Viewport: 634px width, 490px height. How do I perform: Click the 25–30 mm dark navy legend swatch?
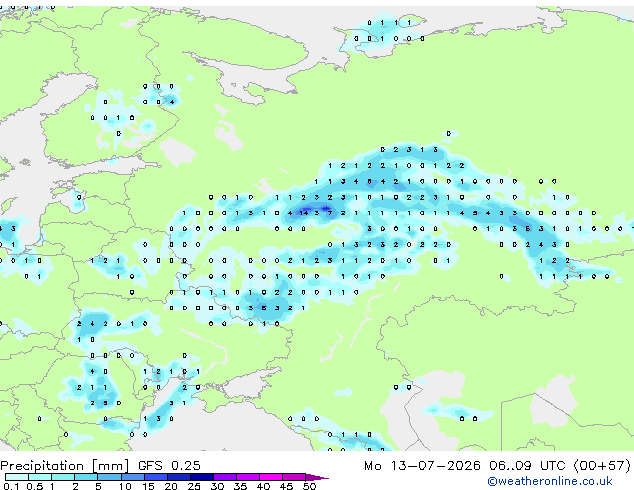tap(201, 477)
